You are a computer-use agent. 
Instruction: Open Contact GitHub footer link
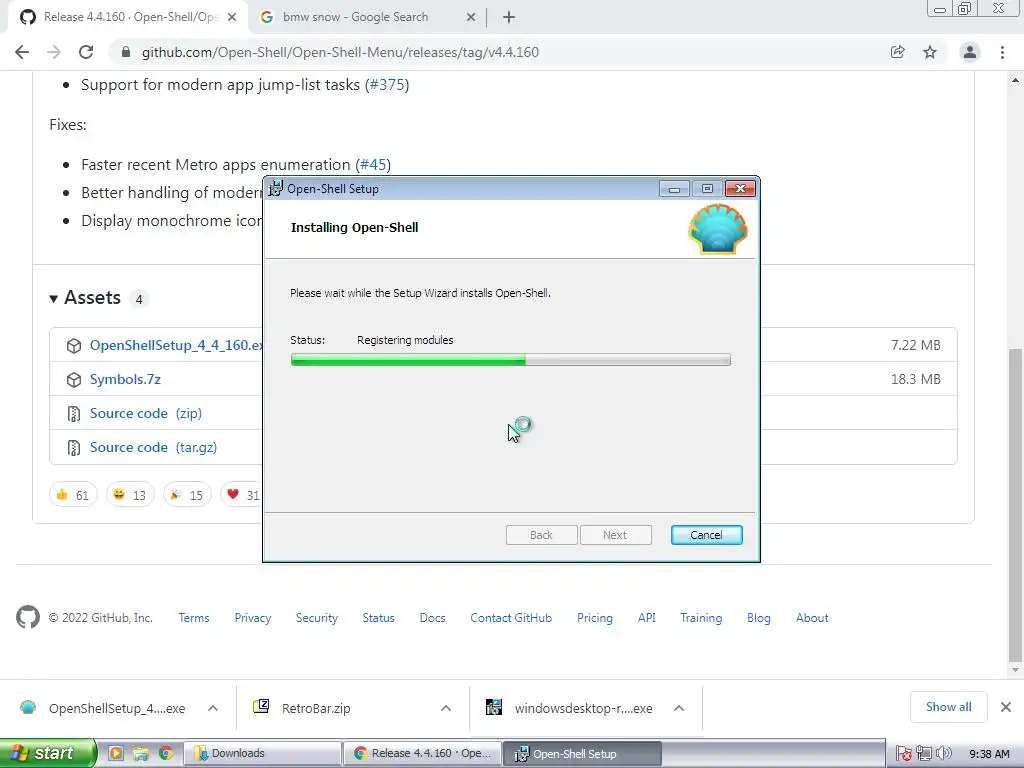(x=511, y=618)
